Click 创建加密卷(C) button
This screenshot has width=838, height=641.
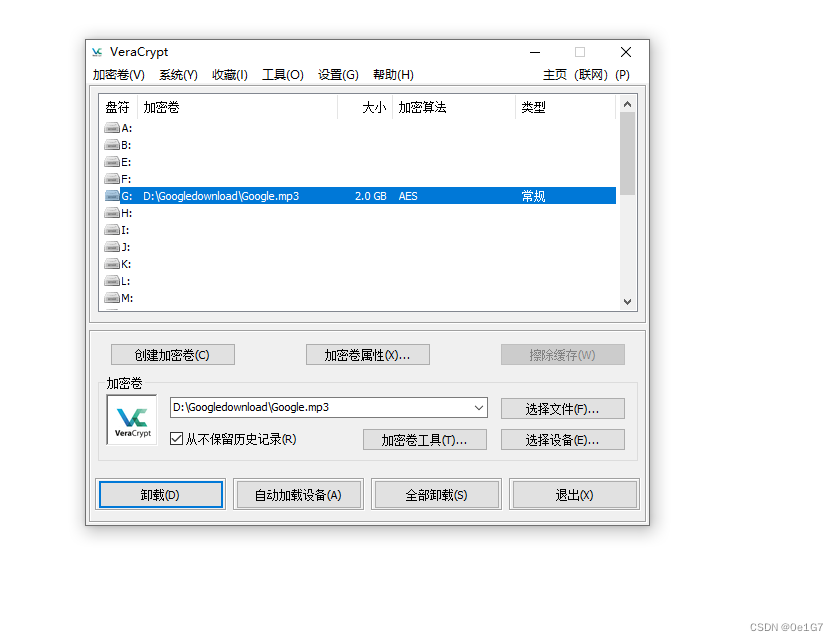(x=173, y=355)
